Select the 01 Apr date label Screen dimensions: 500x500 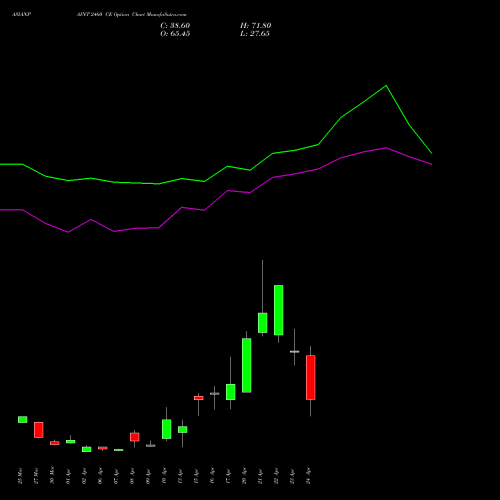point(68,477)
